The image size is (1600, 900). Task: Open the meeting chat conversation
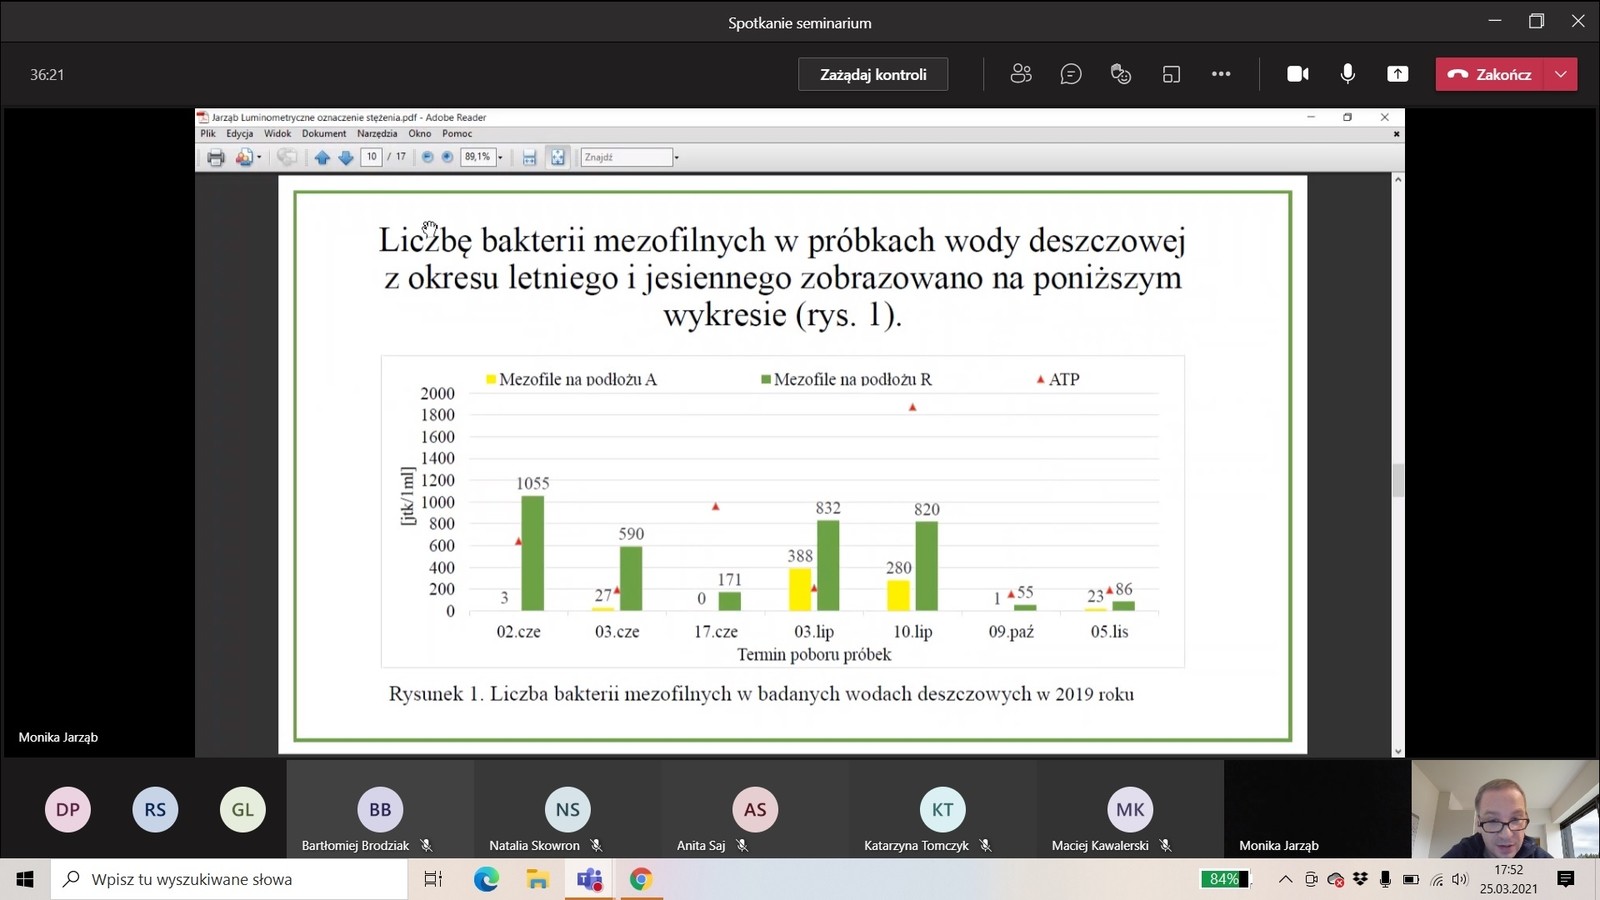1071,74
